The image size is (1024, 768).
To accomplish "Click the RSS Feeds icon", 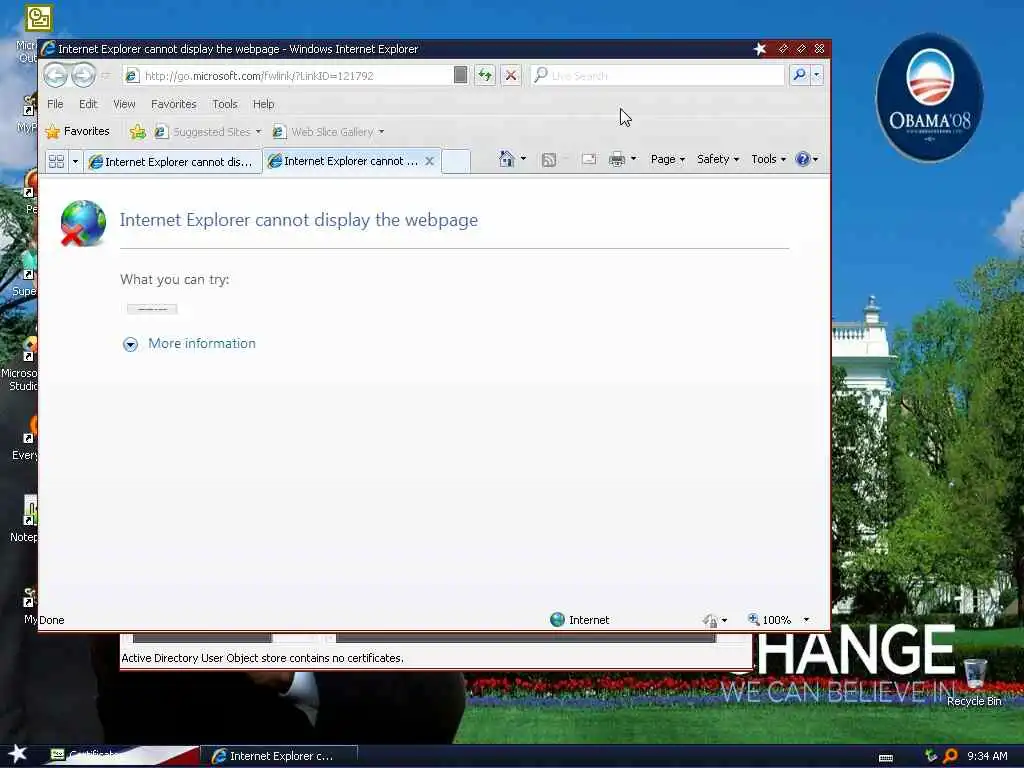I will [549, 159].
